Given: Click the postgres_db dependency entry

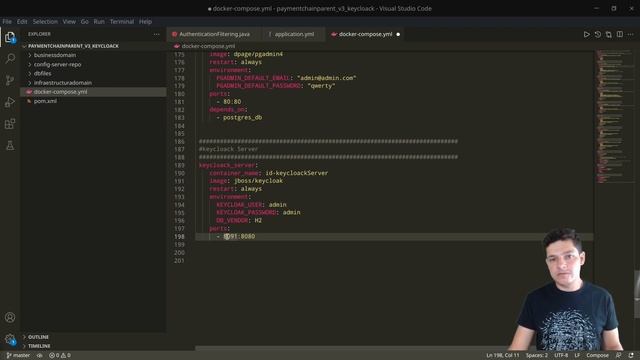Looking at the screenshot, I should (x=242, y=118).
